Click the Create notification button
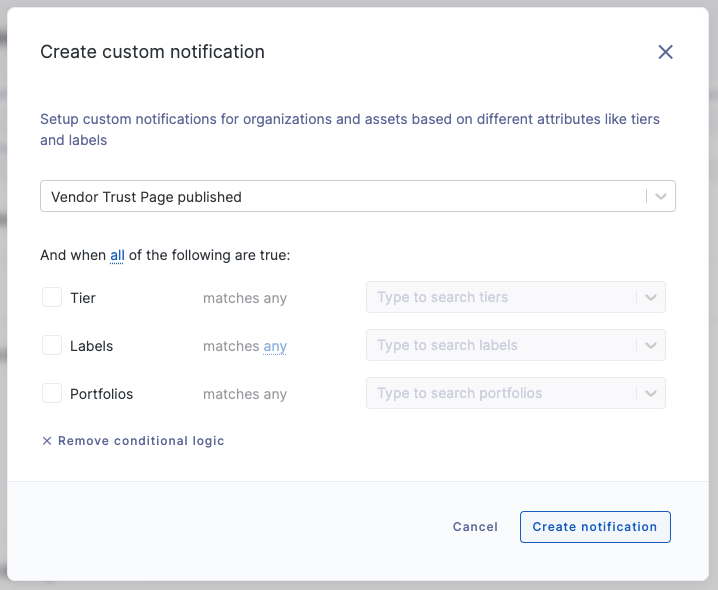 coord(595,527)
